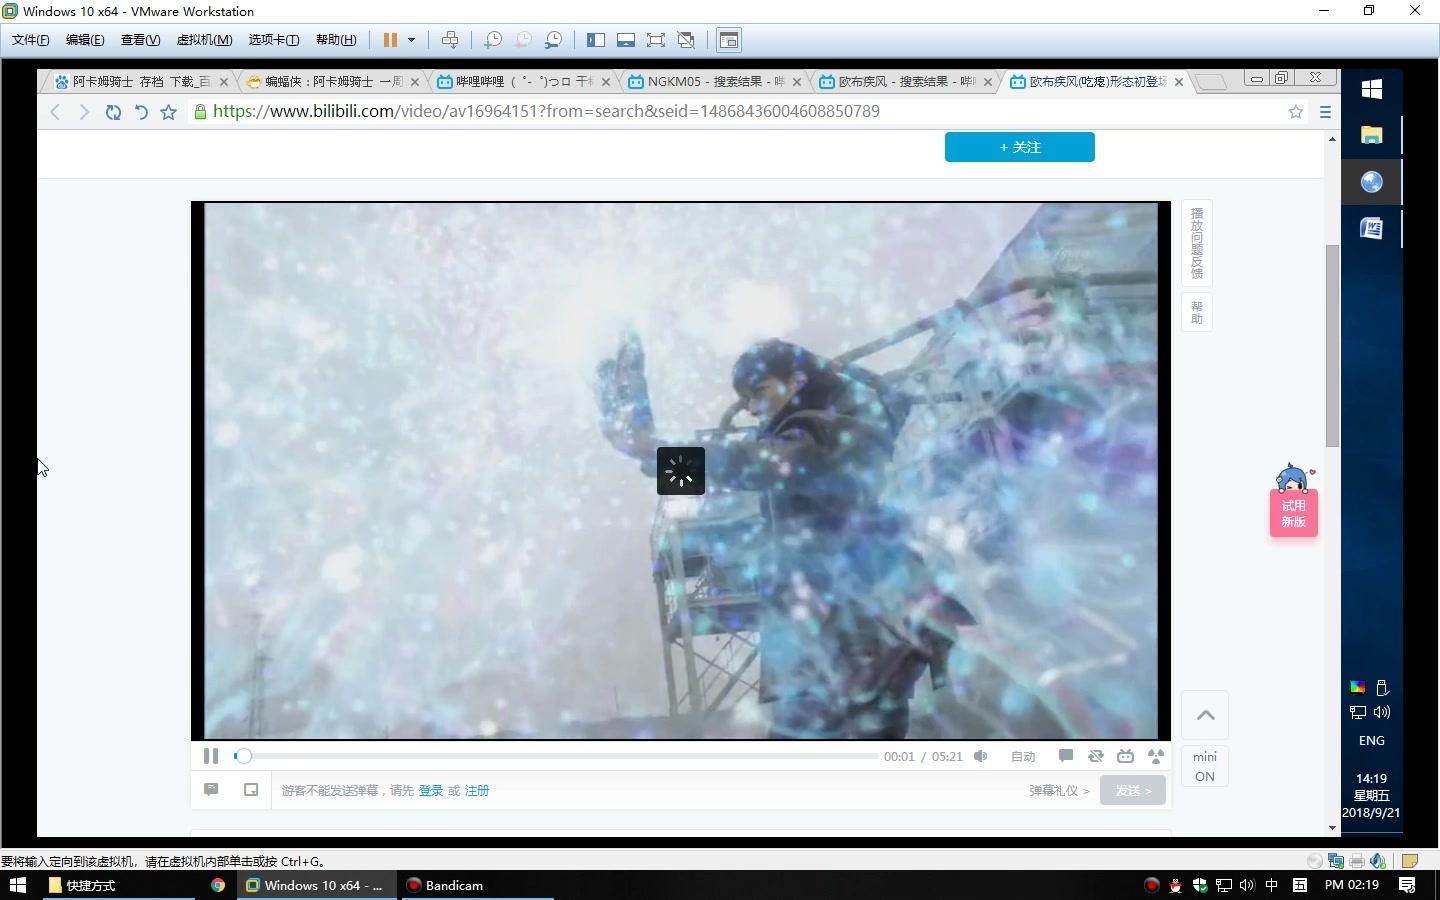Click the video progress bar

[556, 756]
